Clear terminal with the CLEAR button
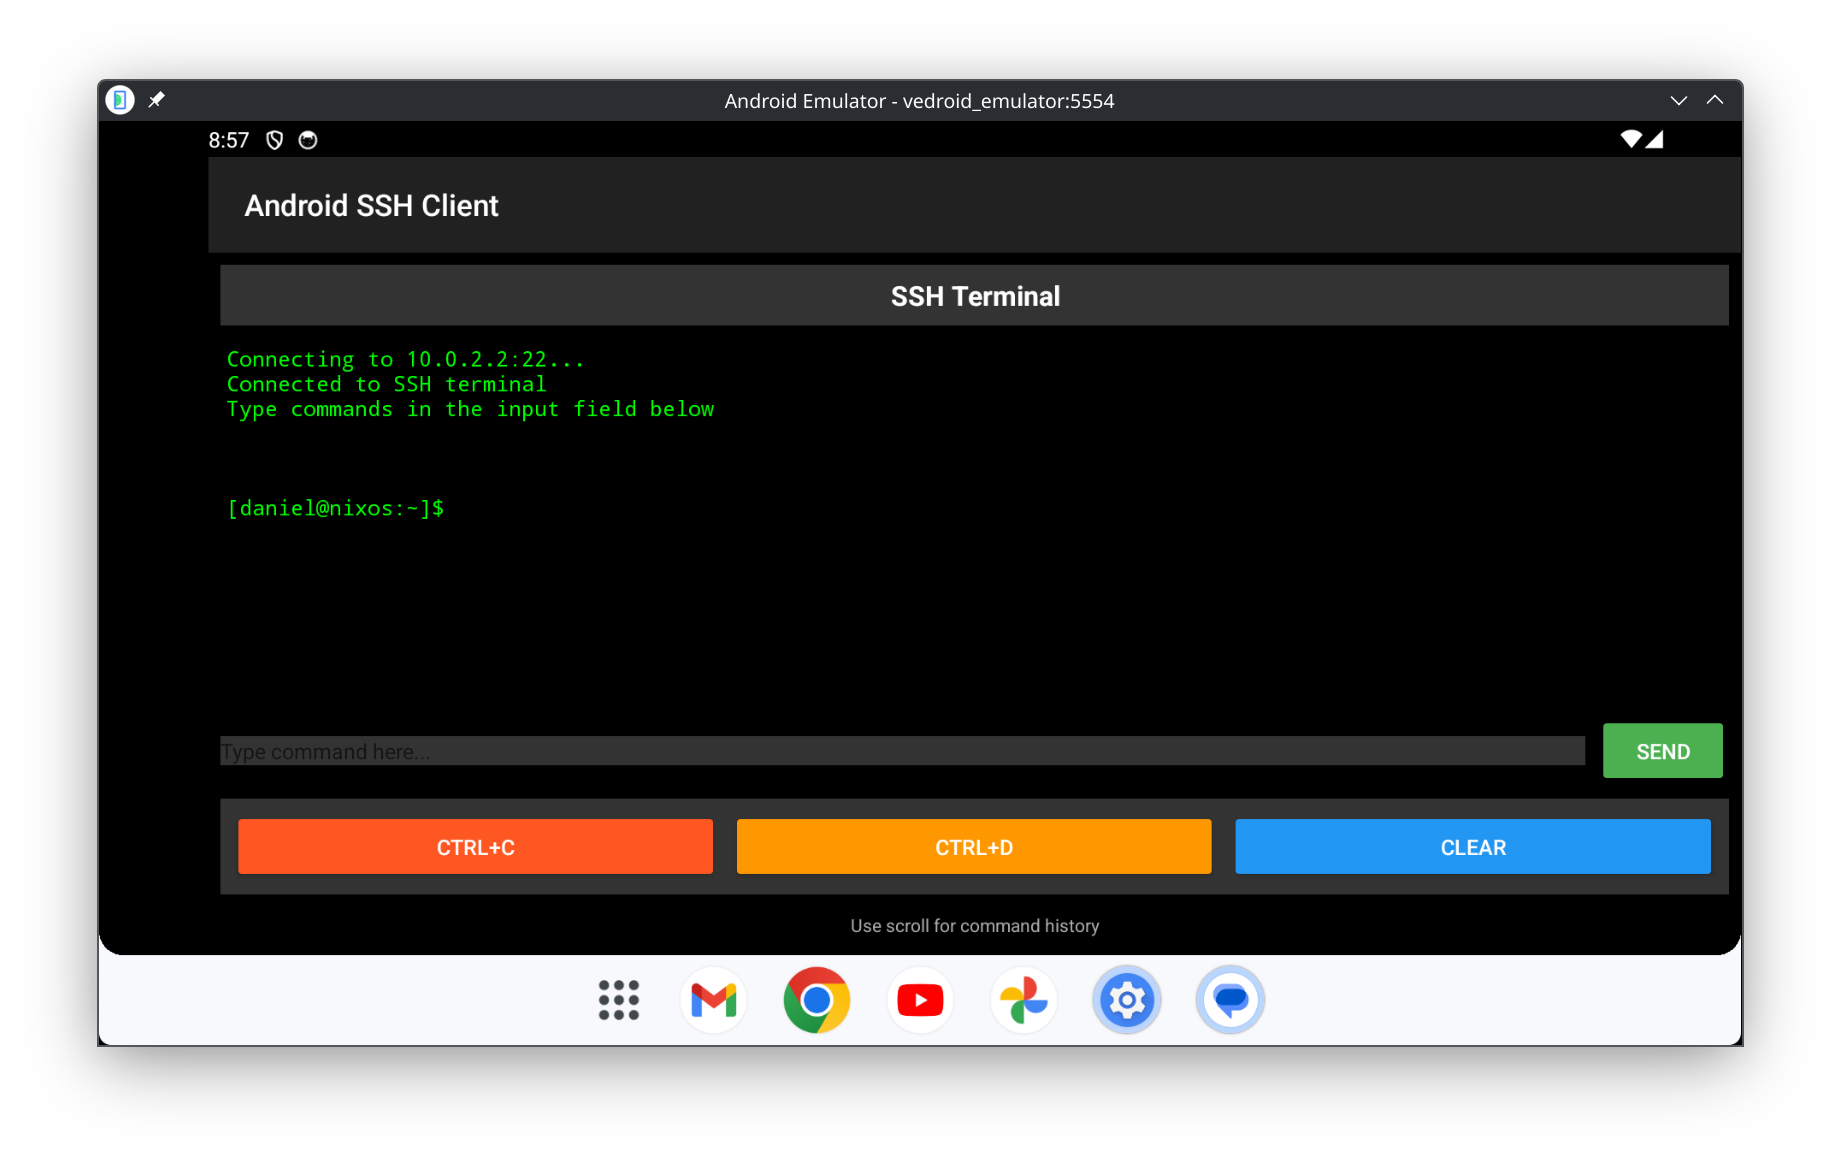 [x=1472, y=847]
